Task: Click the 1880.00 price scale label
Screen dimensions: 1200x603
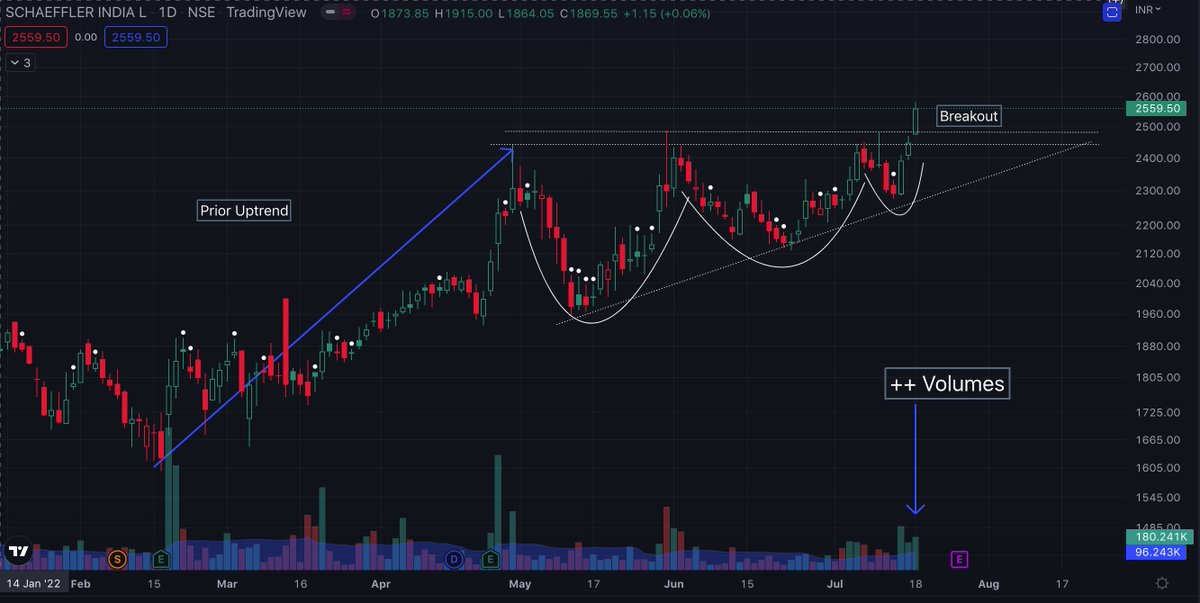Action: [1158, 346]
